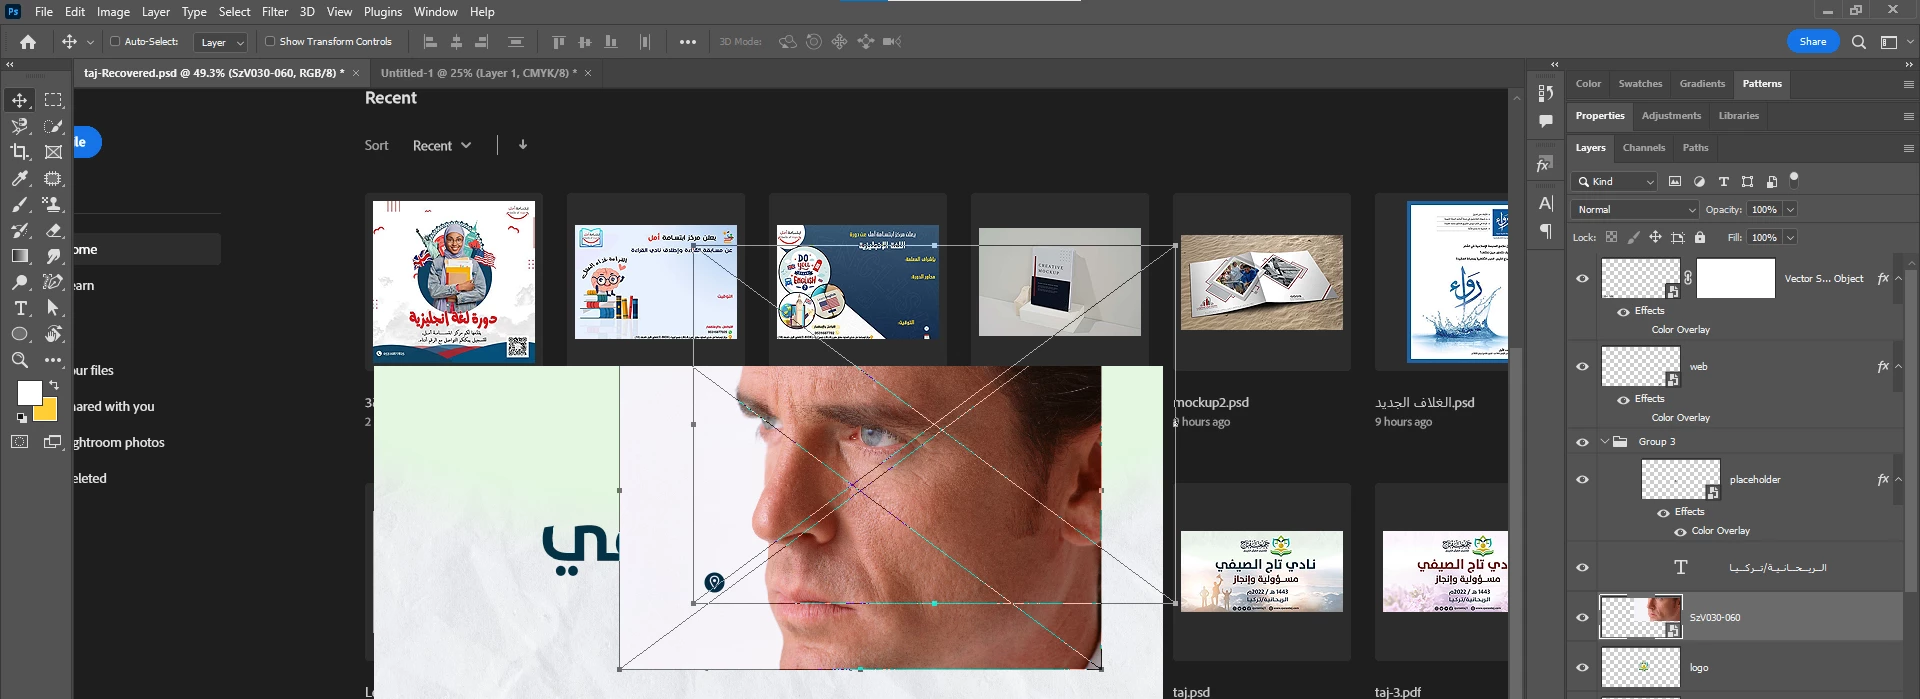This screenshot has height=699, width=1920.
Task: Collapse effects on the web layer
Action: point(1898,366)
